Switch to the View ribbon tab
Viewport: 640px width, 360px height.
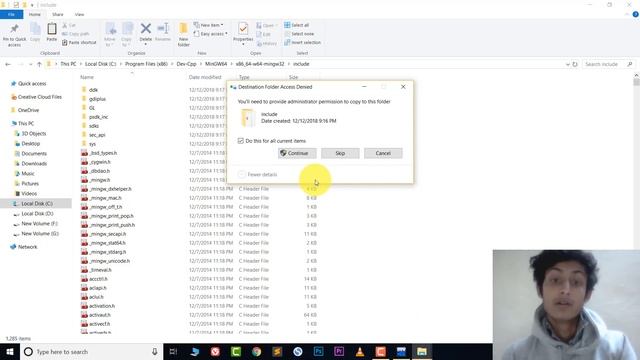point(79,14)
